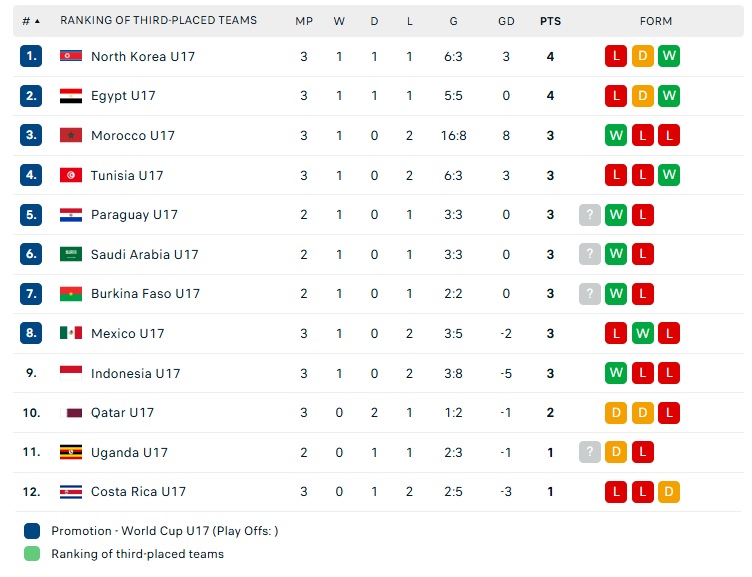Open the Indonesia U17 team link

(x=135, y=373)
